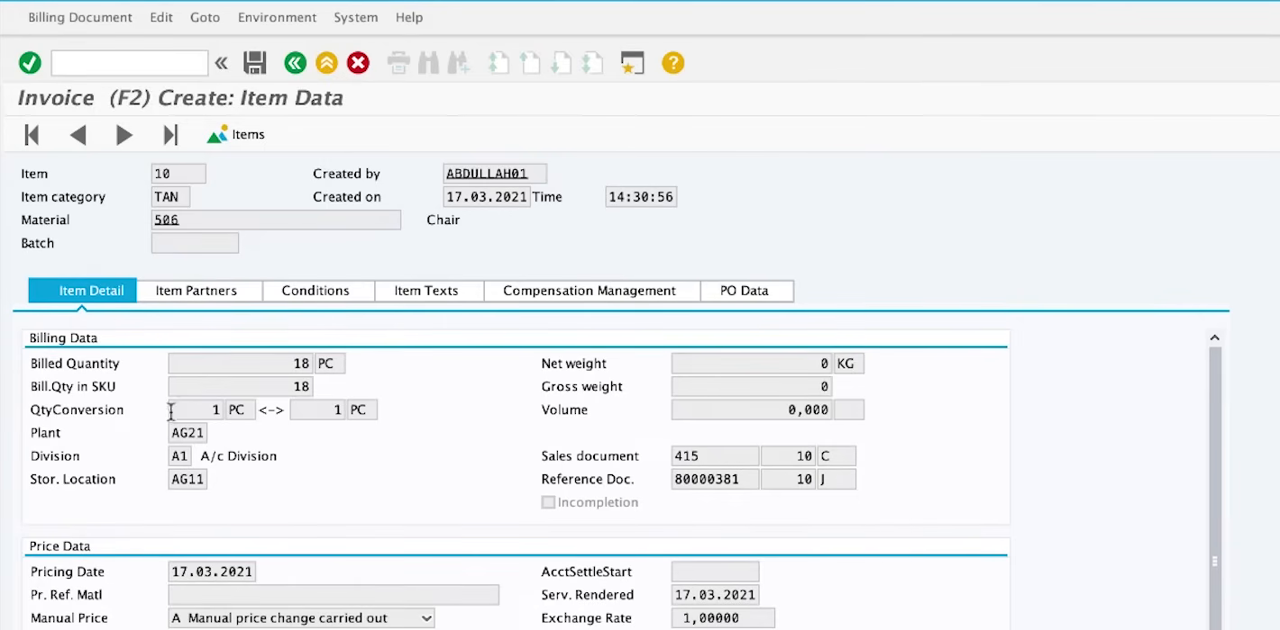Open the System menu
The height and width of the screenshot is (630, 1280).
point(356,17)
